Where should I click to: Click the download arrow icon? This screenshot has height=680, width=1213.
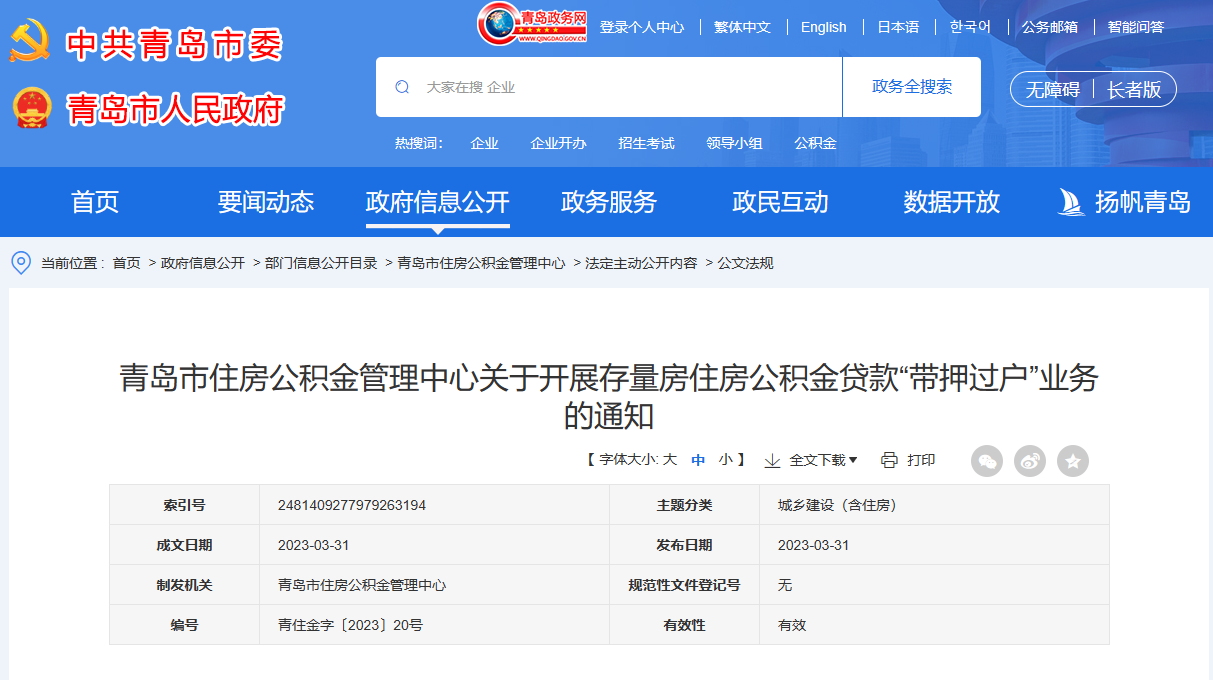pos(772,460)
